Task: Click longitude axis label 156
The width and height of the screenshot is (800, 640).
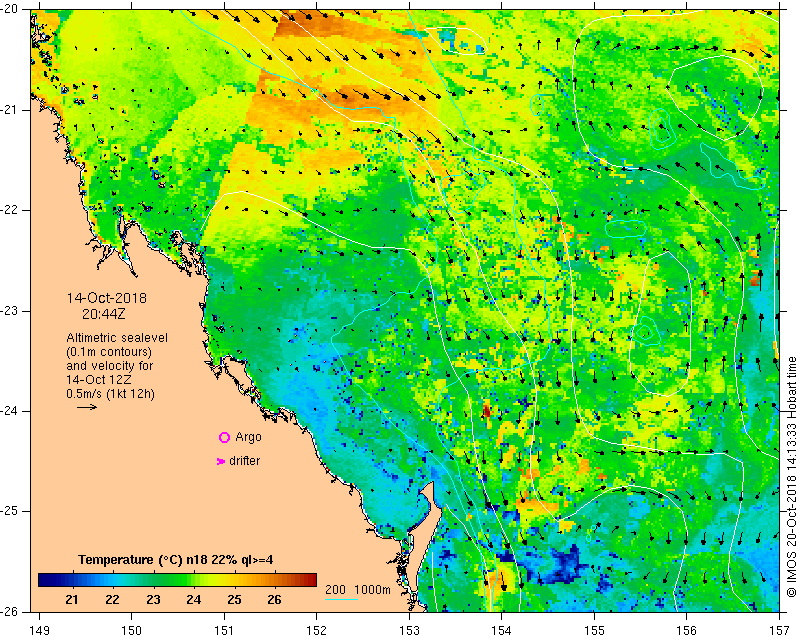Action: point(687,630)
